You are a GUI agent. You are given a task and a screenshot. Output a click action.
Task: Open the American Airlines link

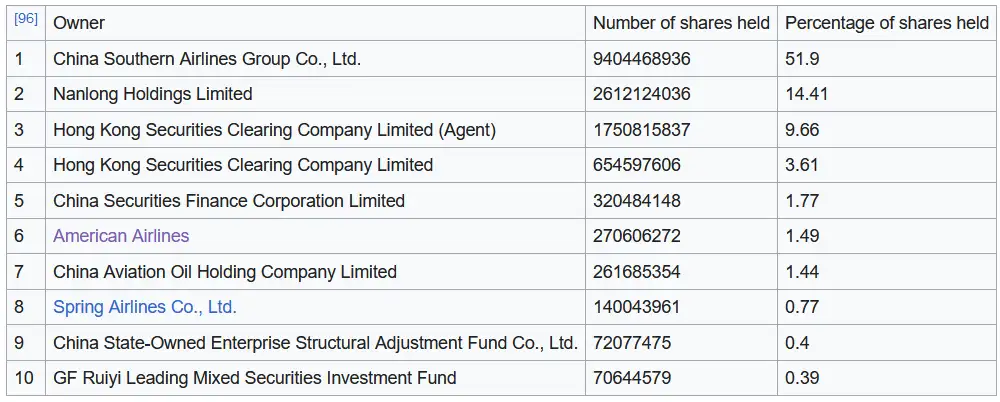coord(121,236)
